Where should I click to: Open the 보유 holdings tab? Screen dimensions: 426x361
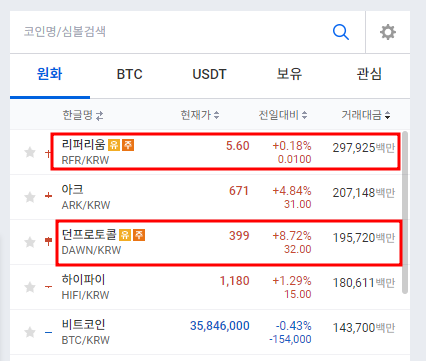coord(289,74)
